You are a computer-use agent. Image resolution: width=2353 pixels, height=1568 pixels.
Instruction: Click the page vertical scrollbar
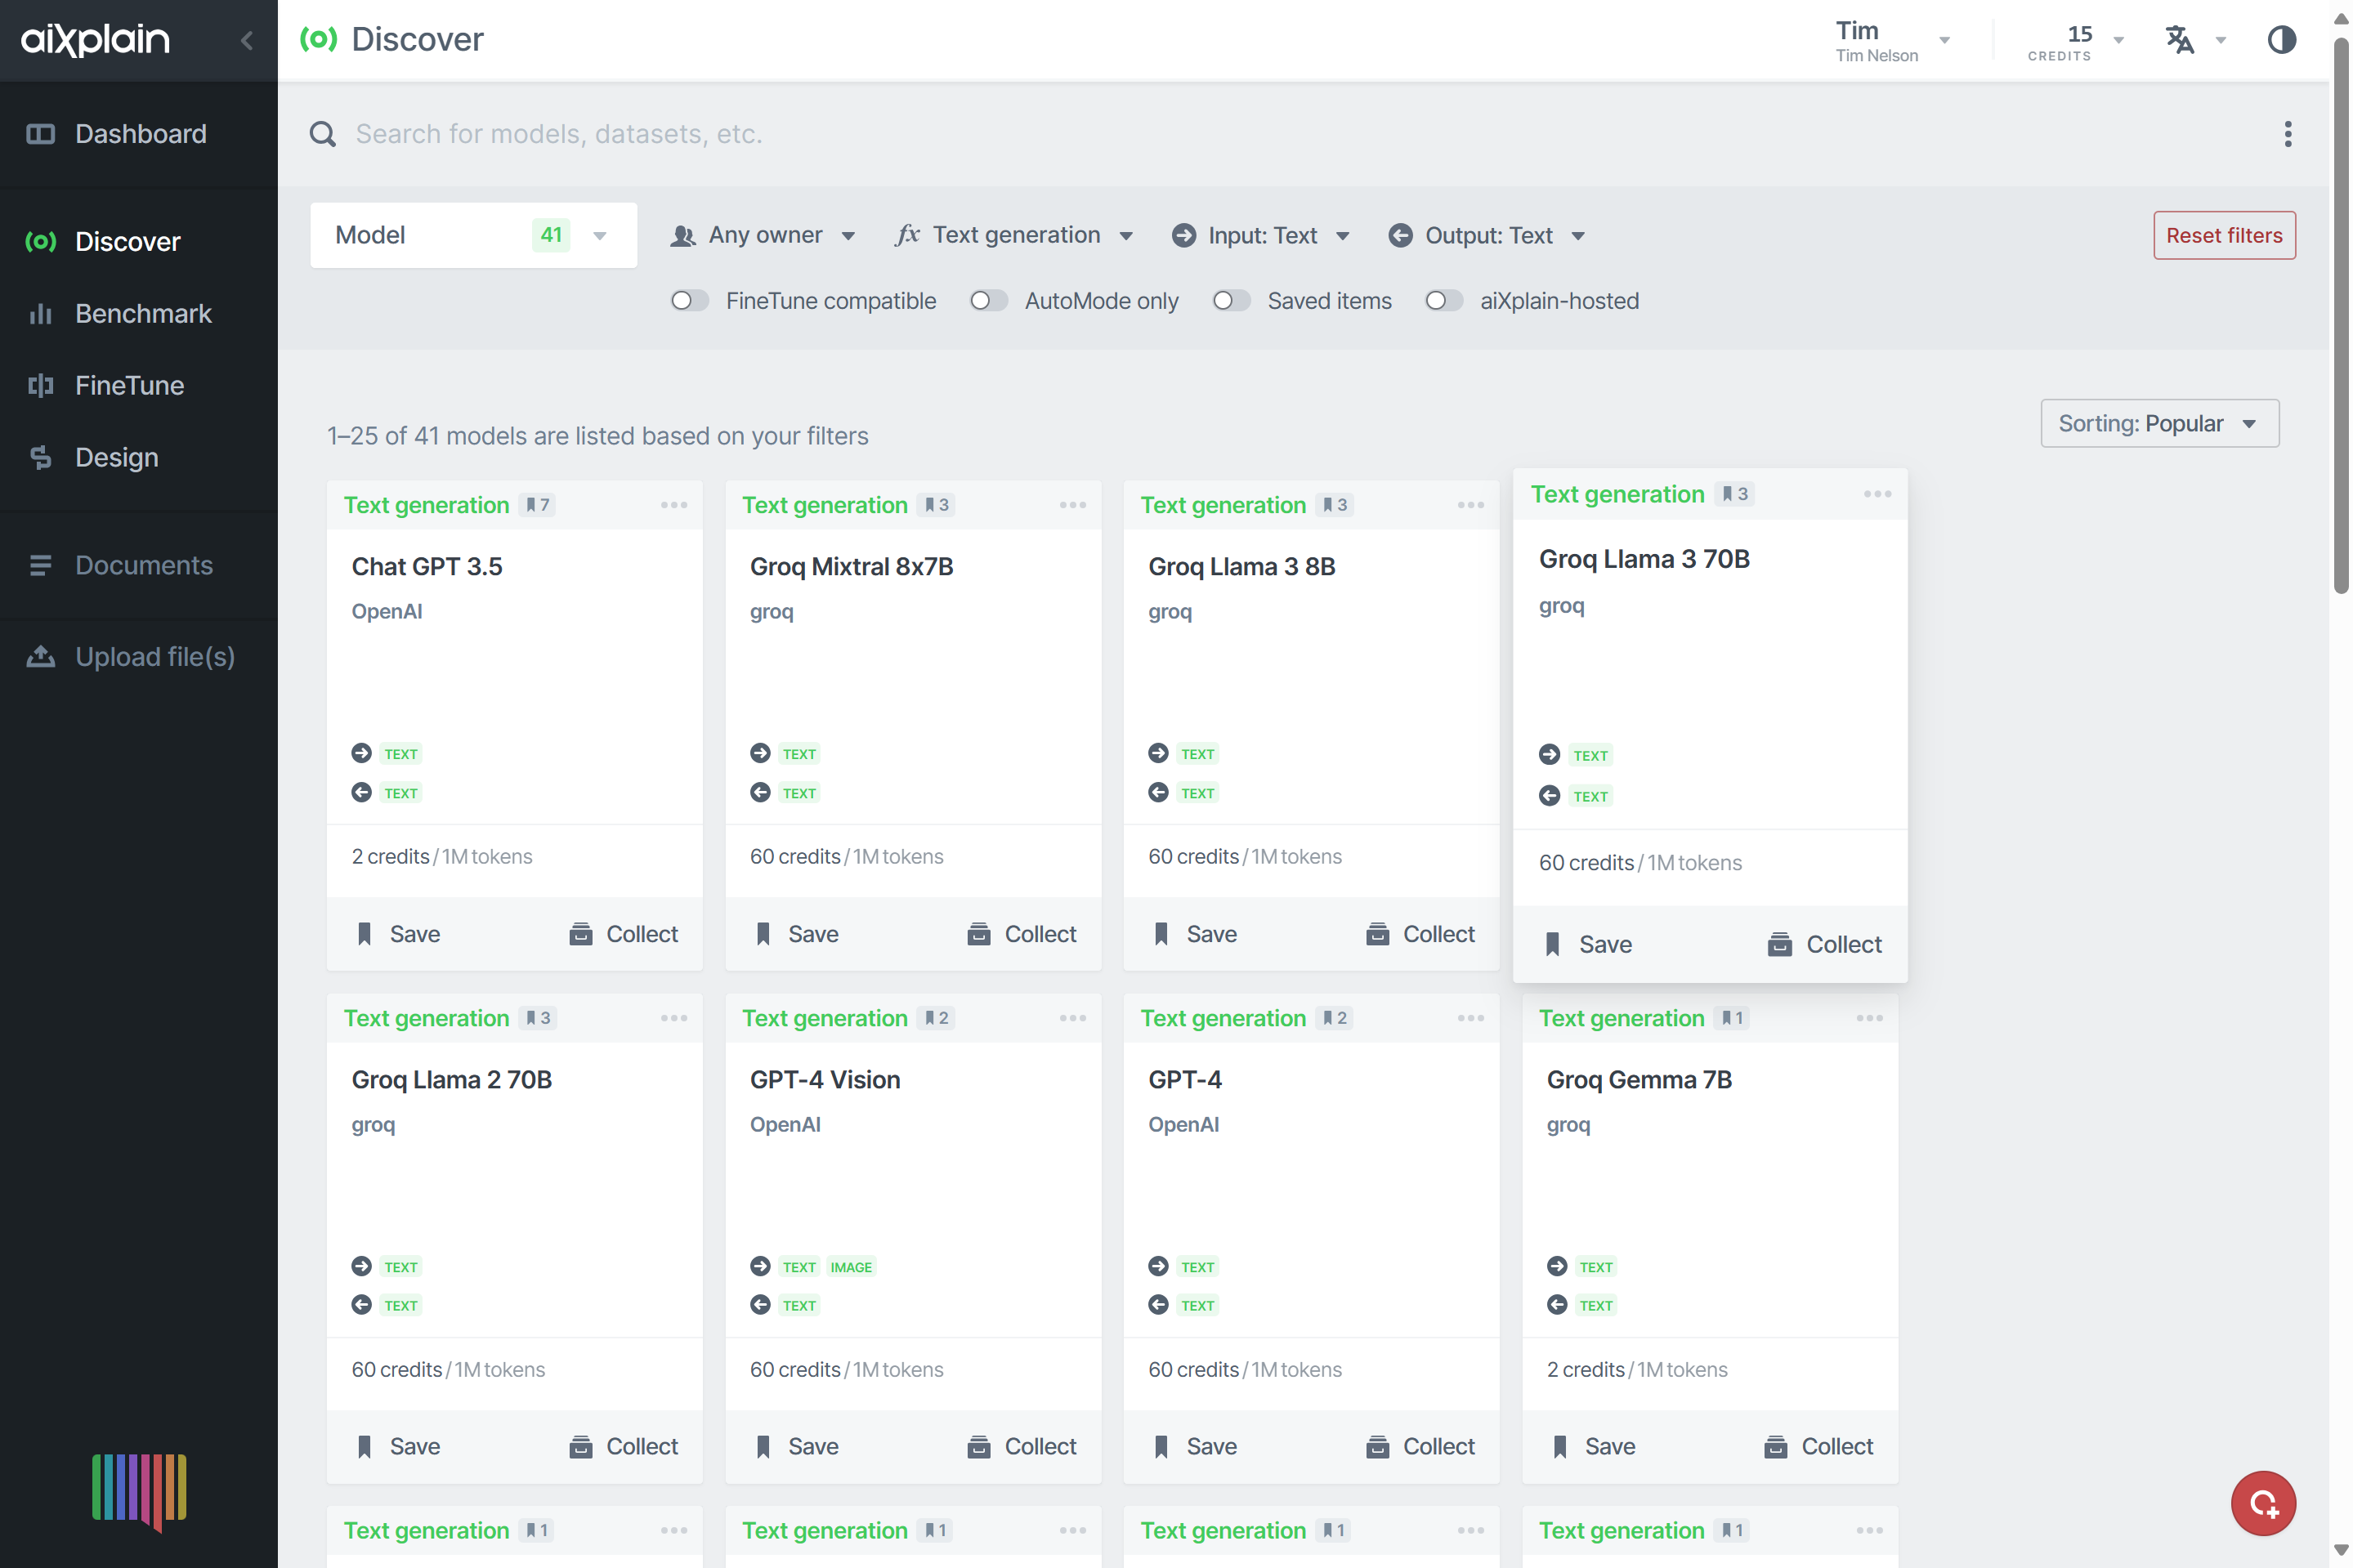click(2340, 315)
